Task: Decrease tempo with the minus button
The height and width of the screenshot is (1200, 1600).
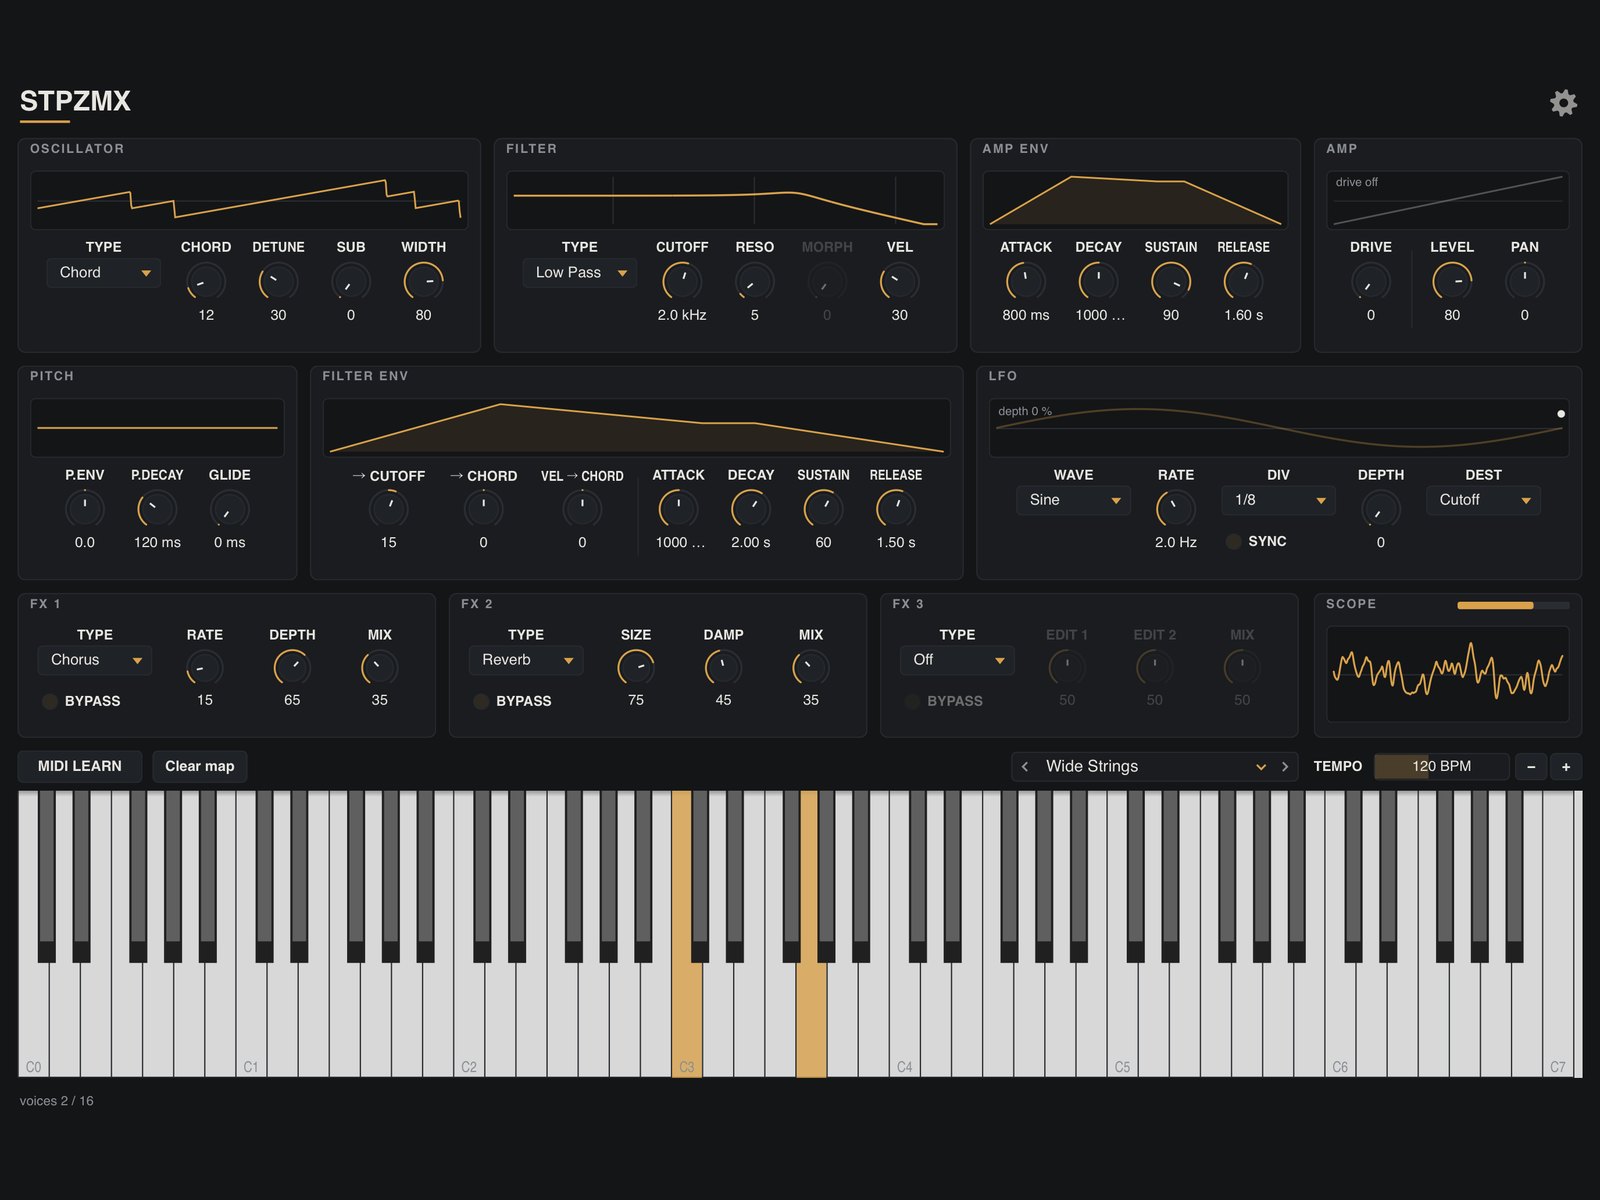Action: tap(1531, 767)
